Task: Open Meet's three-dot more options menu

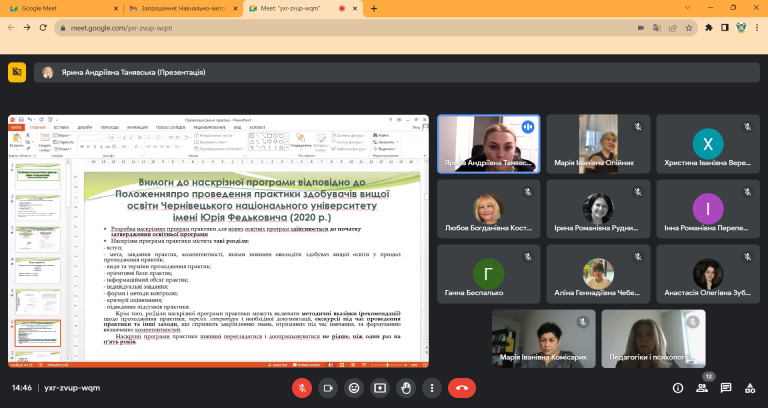Action: point(432,388)
